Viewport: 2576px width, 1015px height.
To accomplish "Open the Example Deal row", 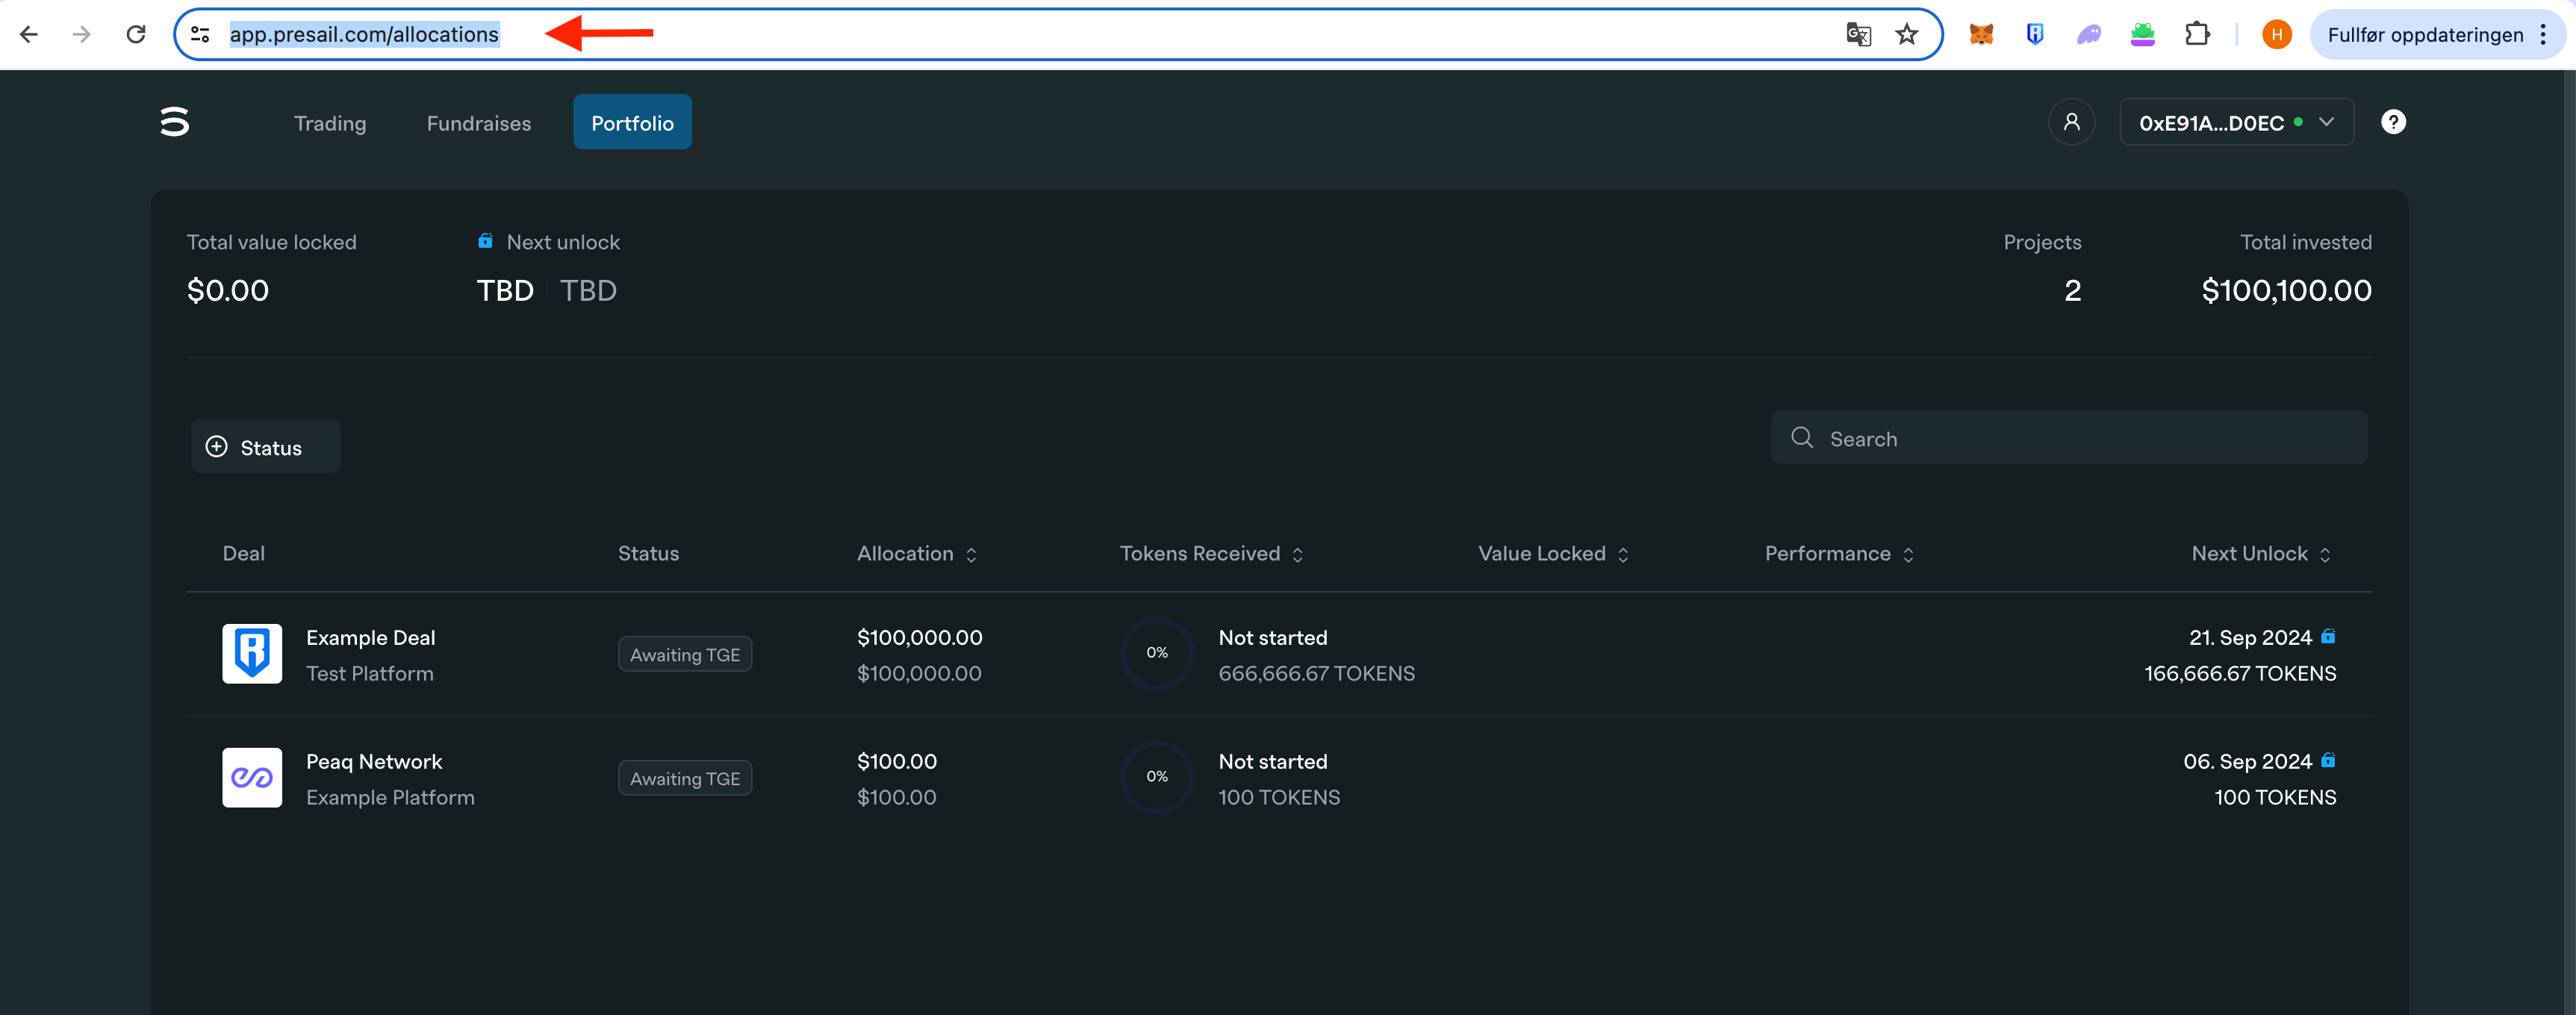I will 1279,654.
